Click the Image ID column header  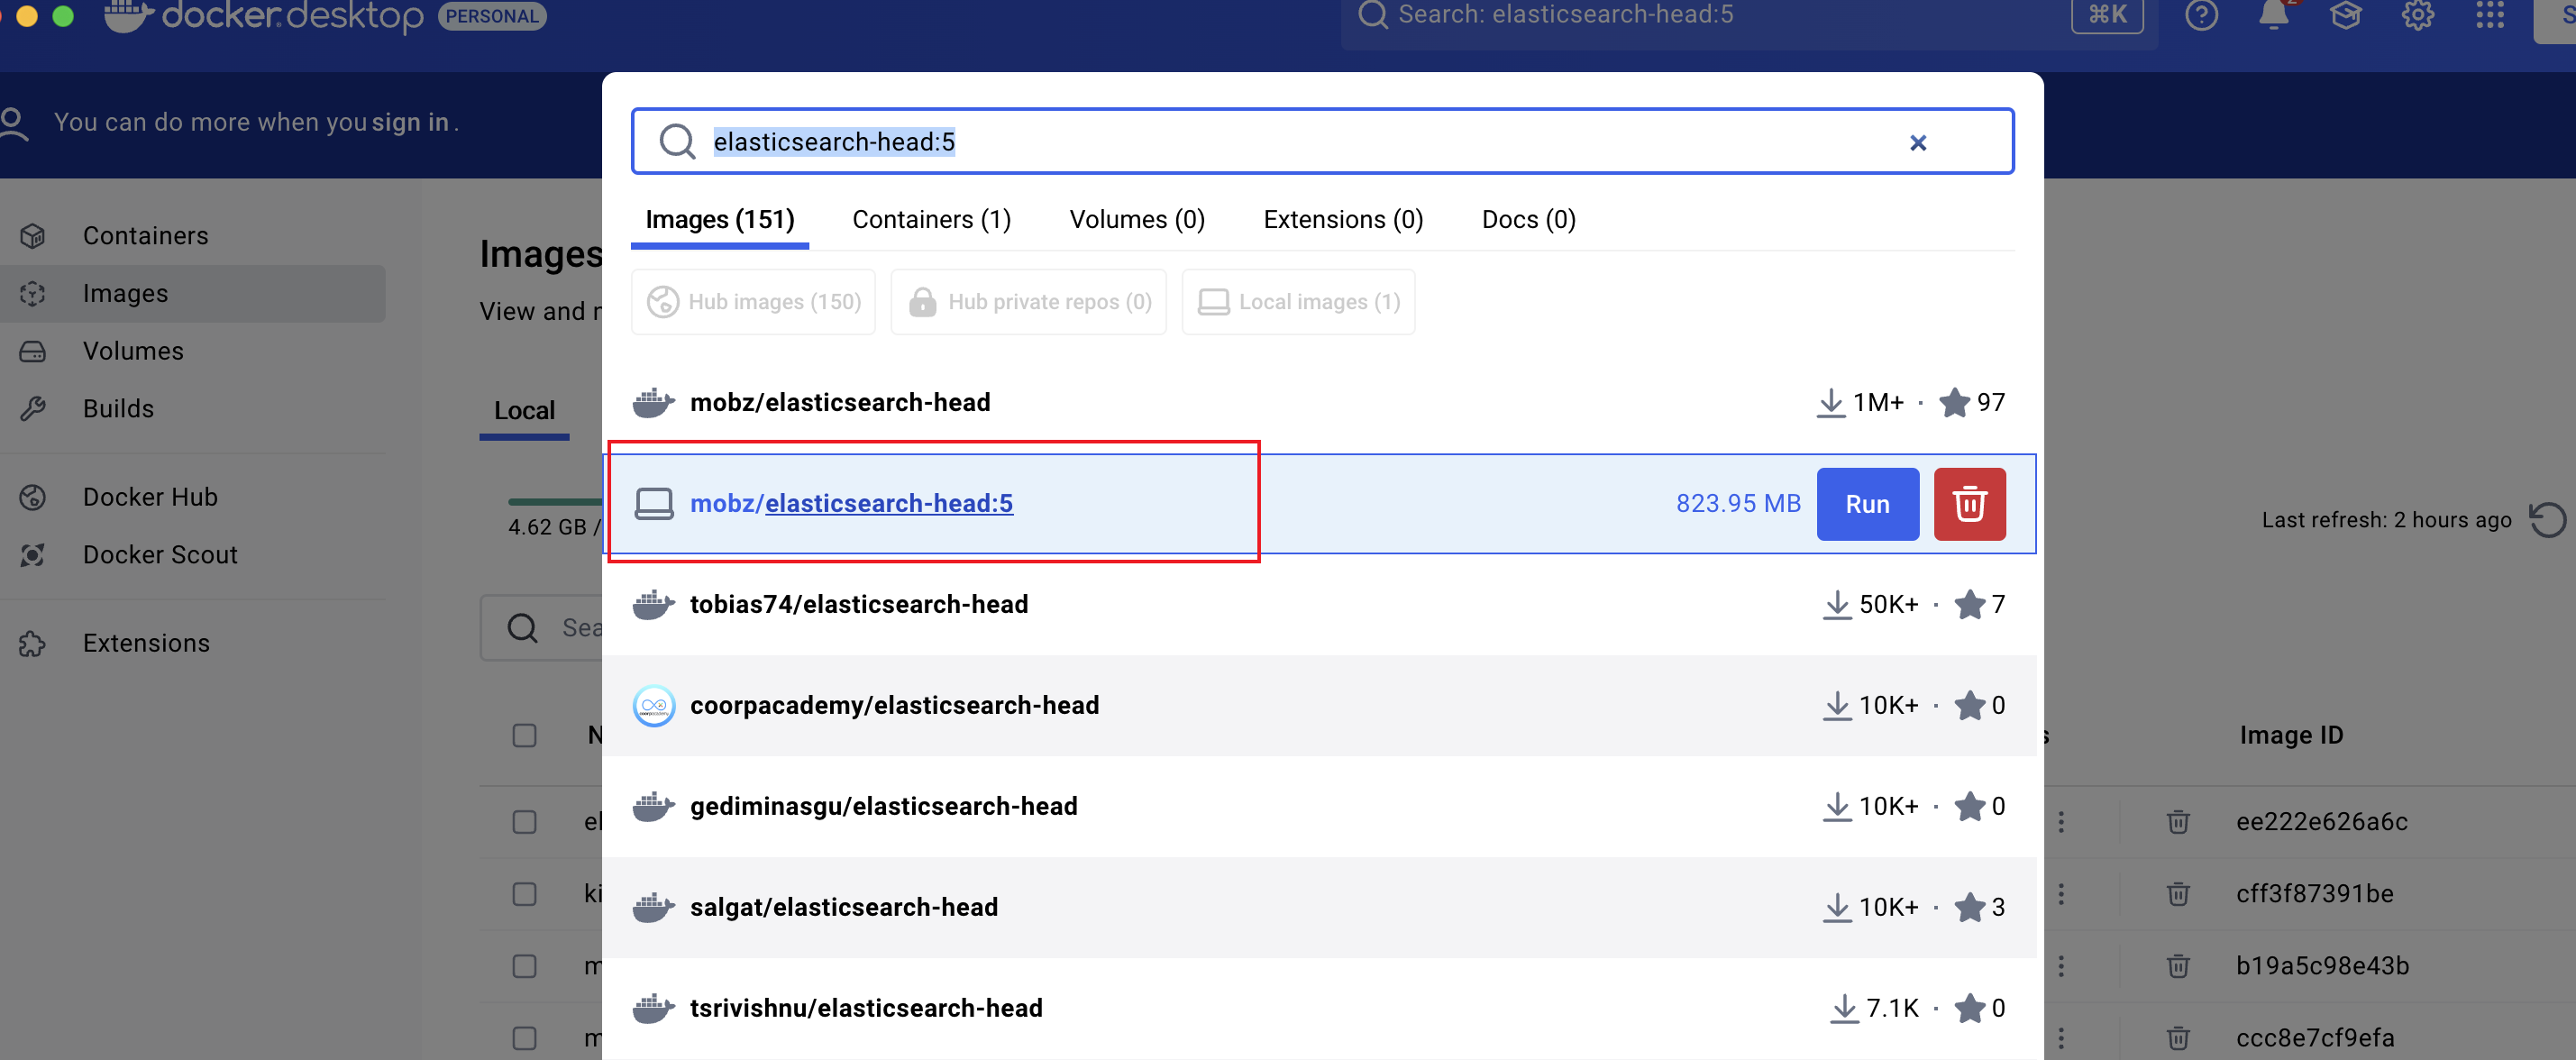click(x=2290, y=736)
